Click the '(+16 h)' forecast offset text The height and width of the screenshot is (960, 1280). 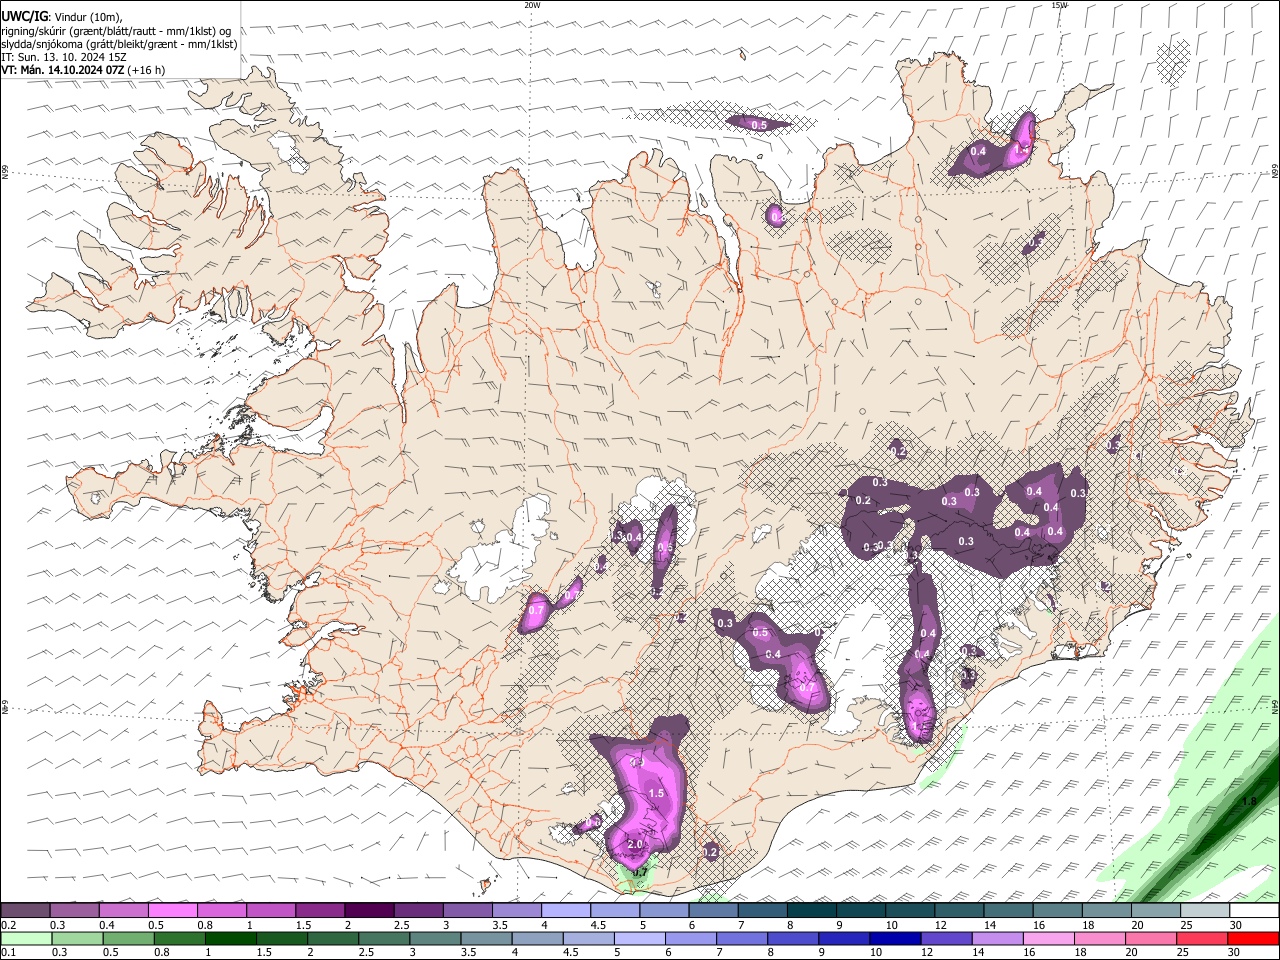coord(147,70)
